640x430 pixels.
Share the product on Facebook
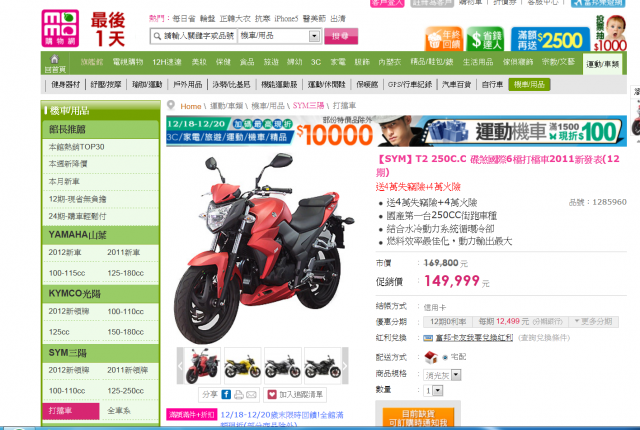click(226, 395)
